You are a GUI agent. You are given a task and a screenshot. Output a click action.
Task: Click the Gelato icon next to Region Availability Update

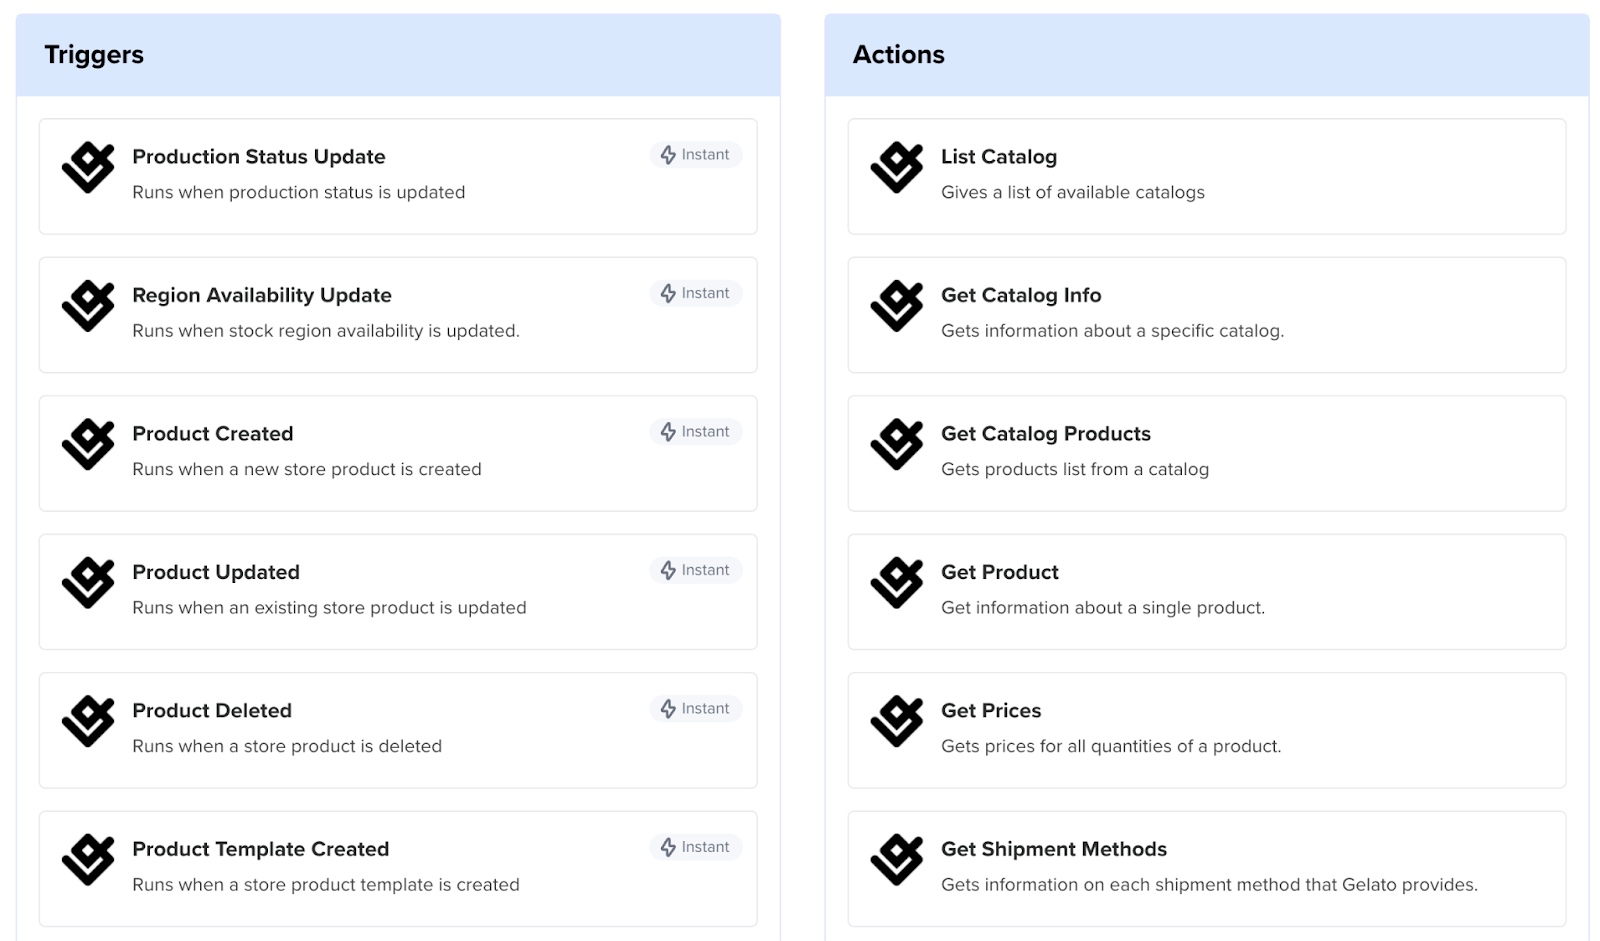(88, 306)
